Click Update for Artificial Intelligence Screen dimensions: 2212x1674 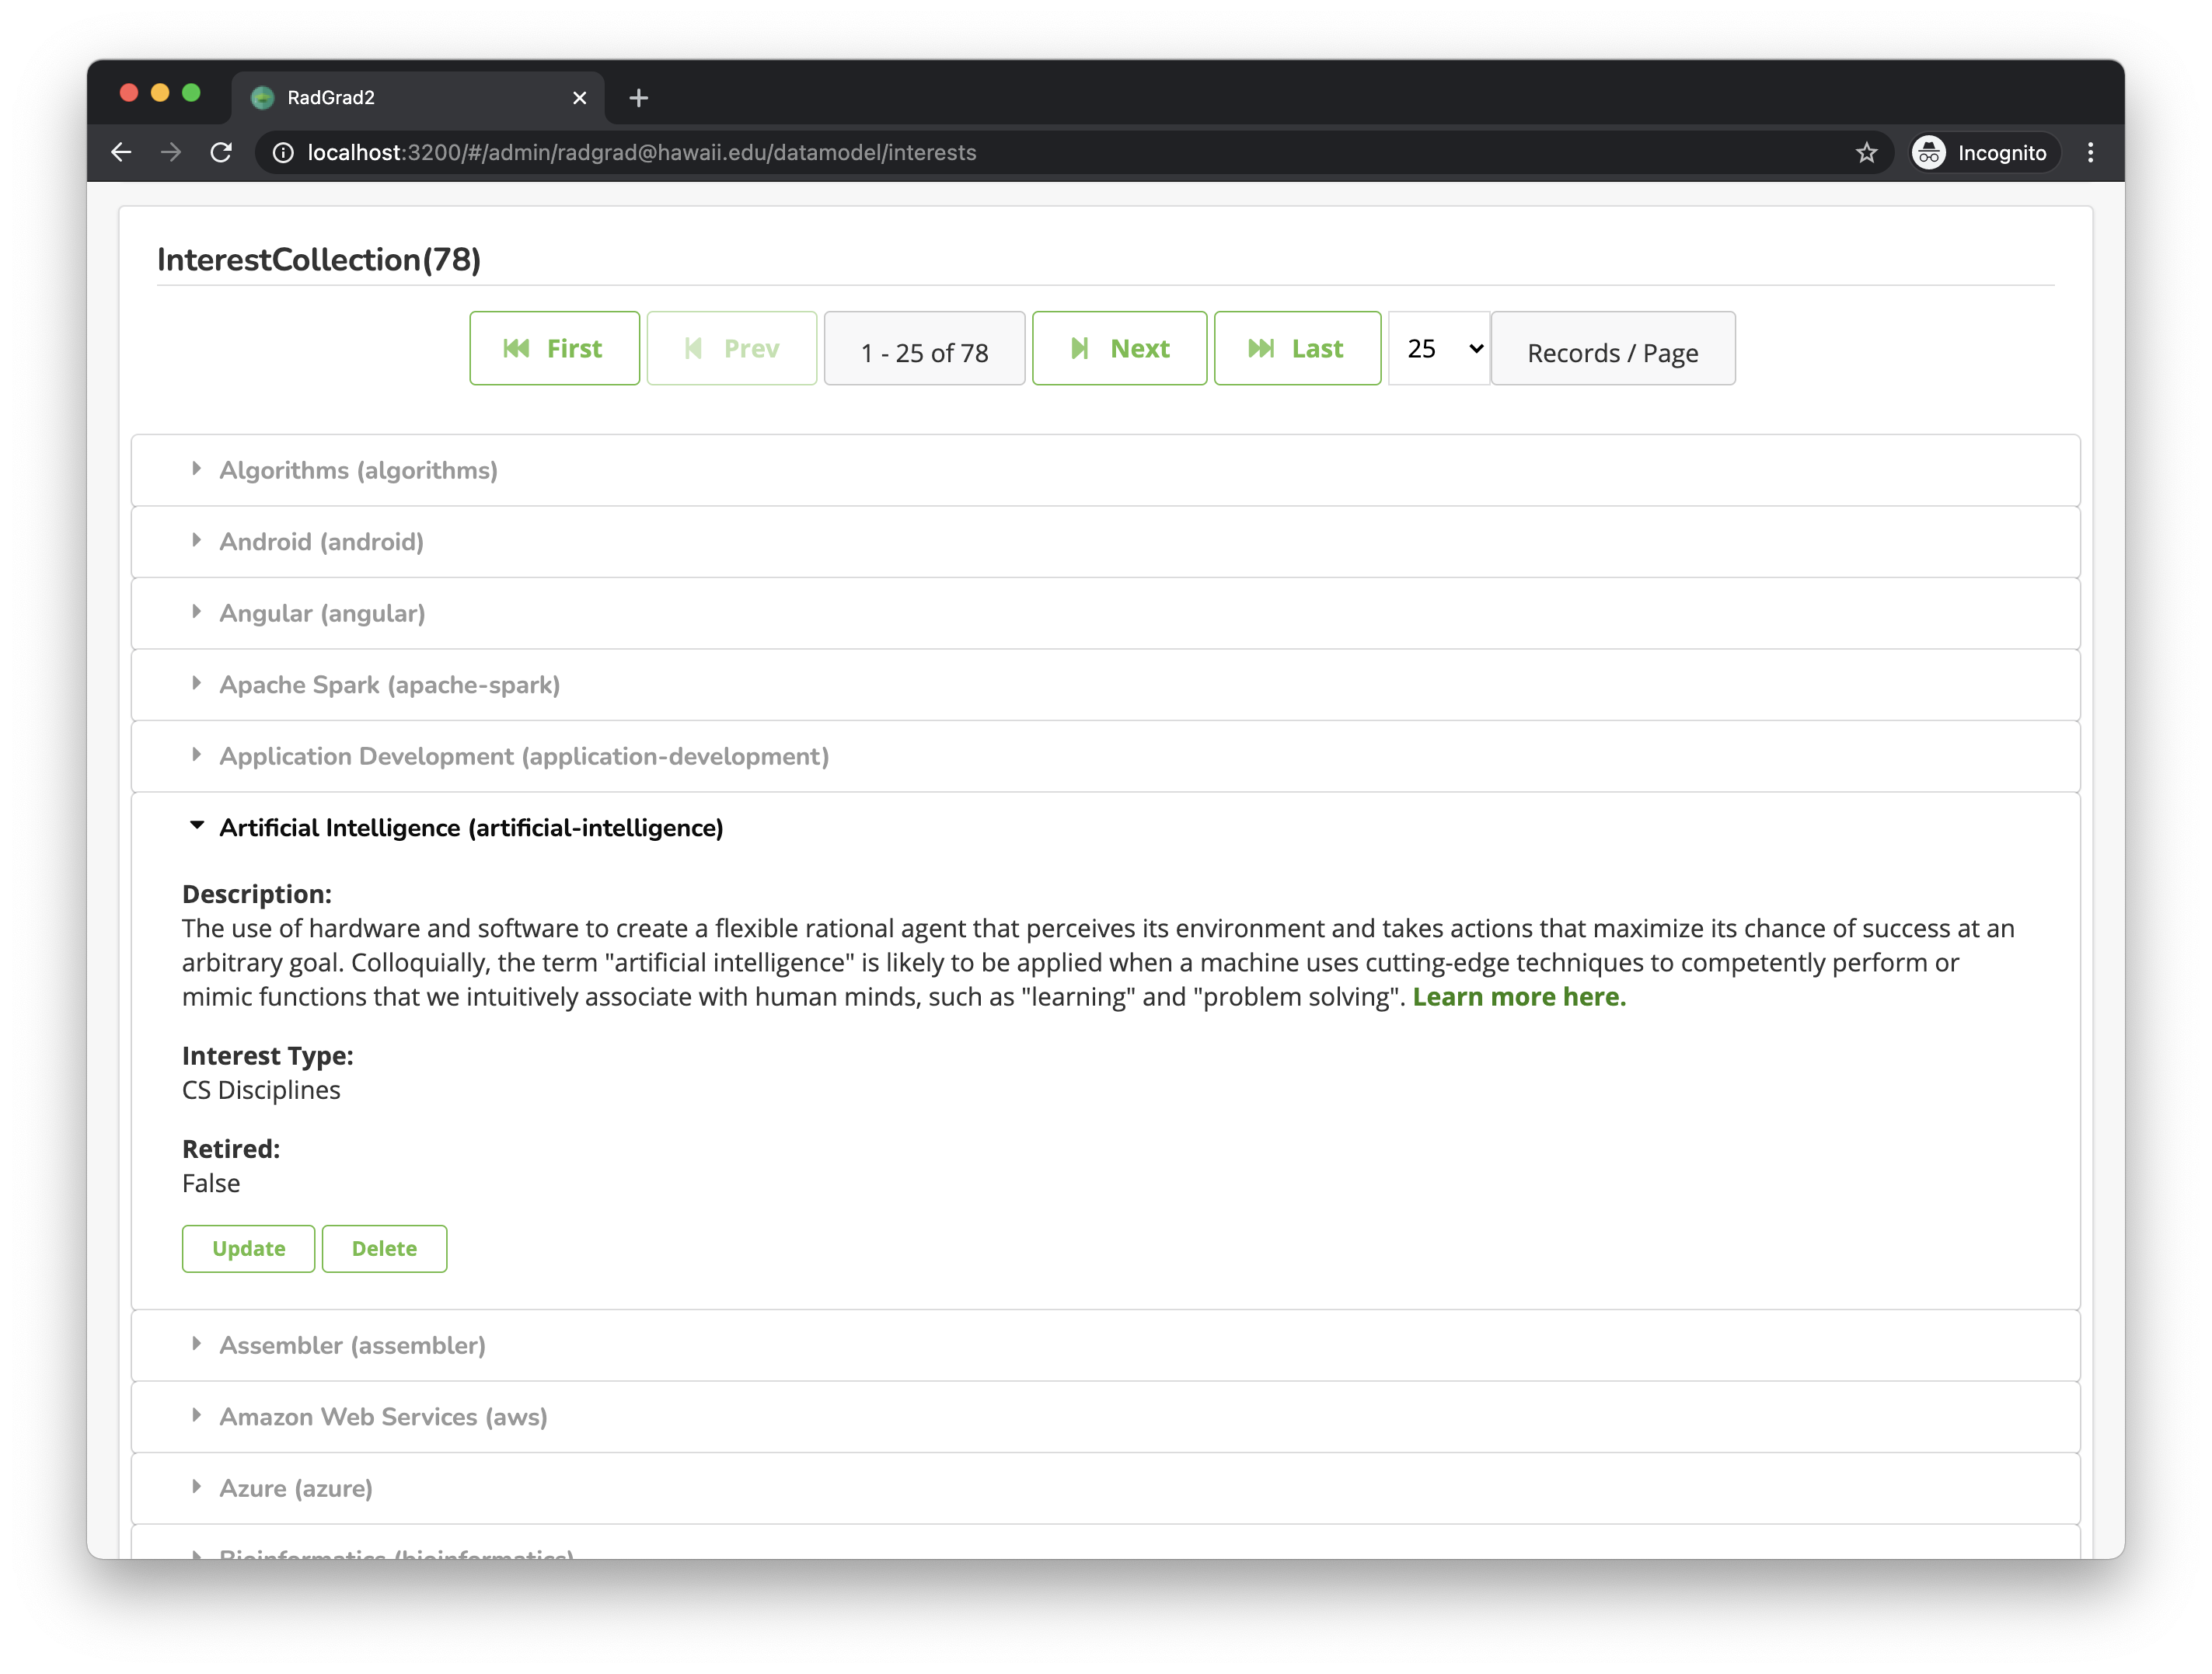(x=249, y=1248)
